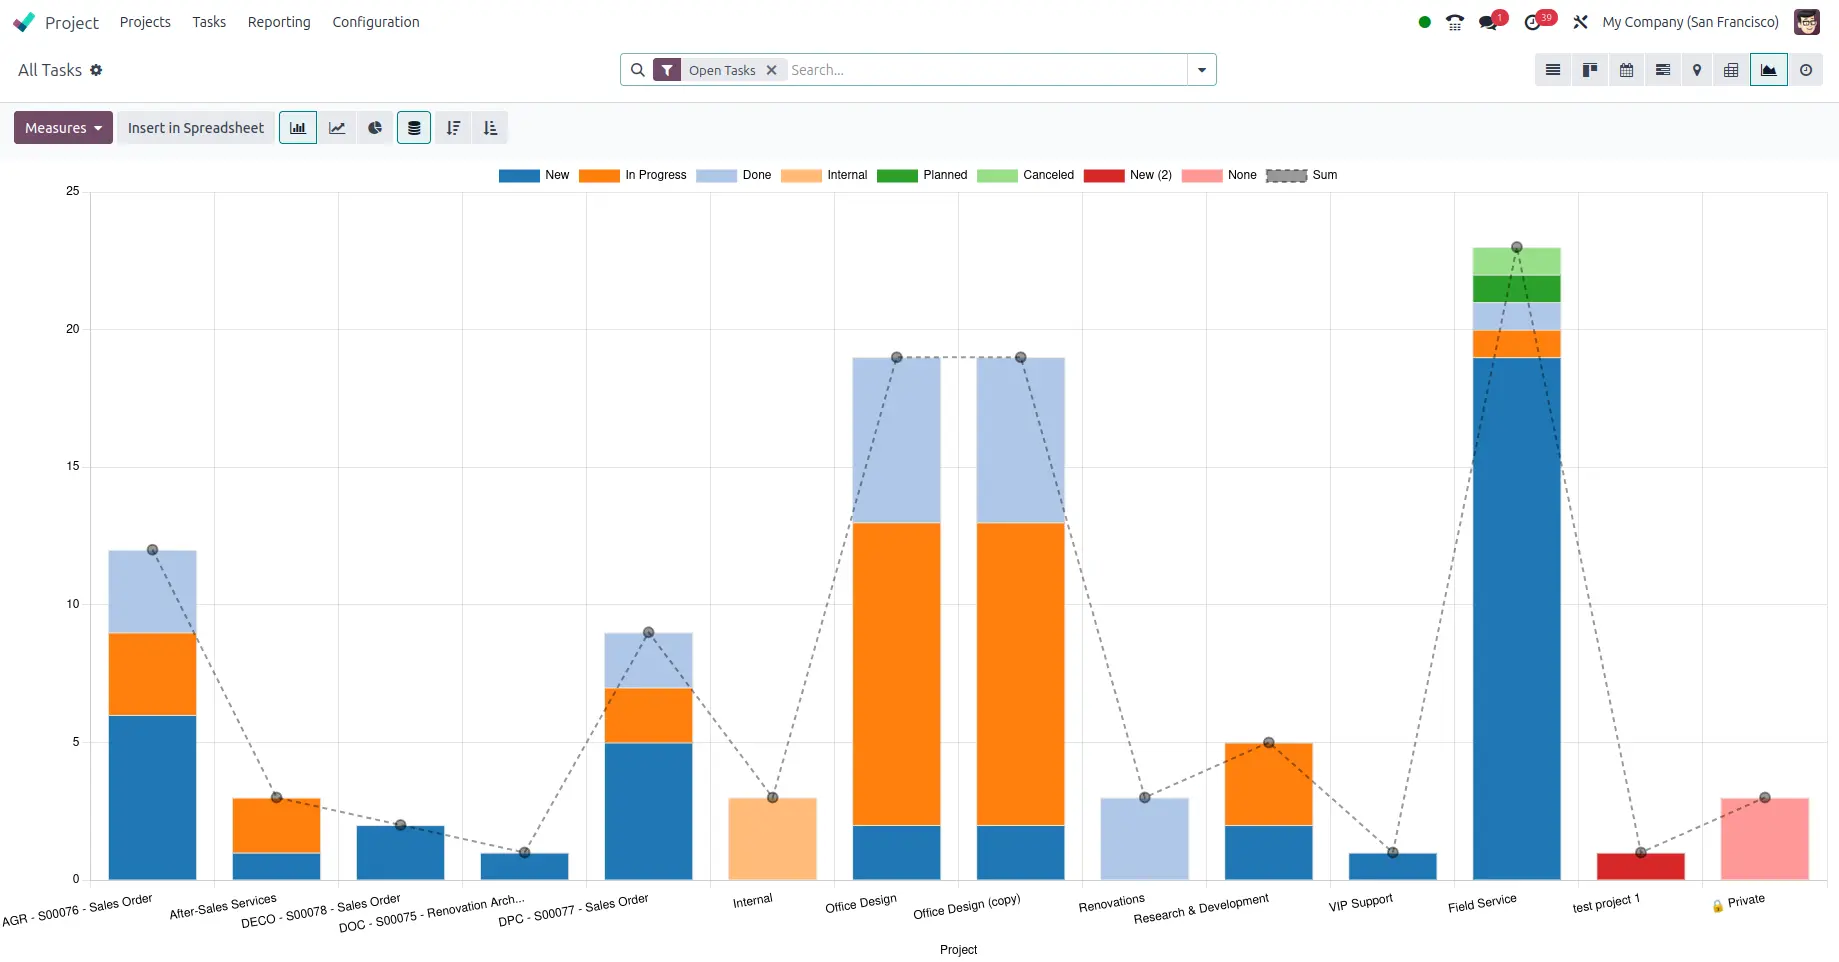Expand the Measures dropdown
Image resolution: width=1839 pixels, height=962 pixels.
pos(63,128)
